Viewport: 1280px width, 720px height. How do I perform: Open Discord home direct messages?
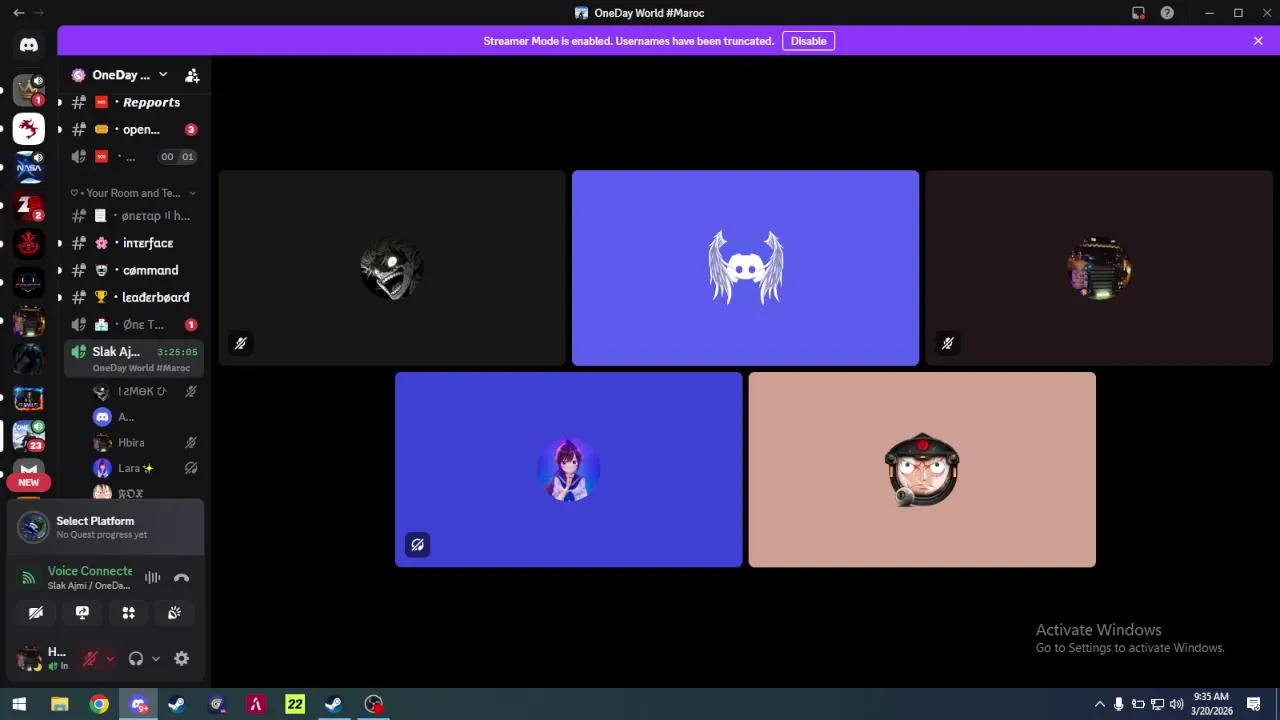click(28, 45)
